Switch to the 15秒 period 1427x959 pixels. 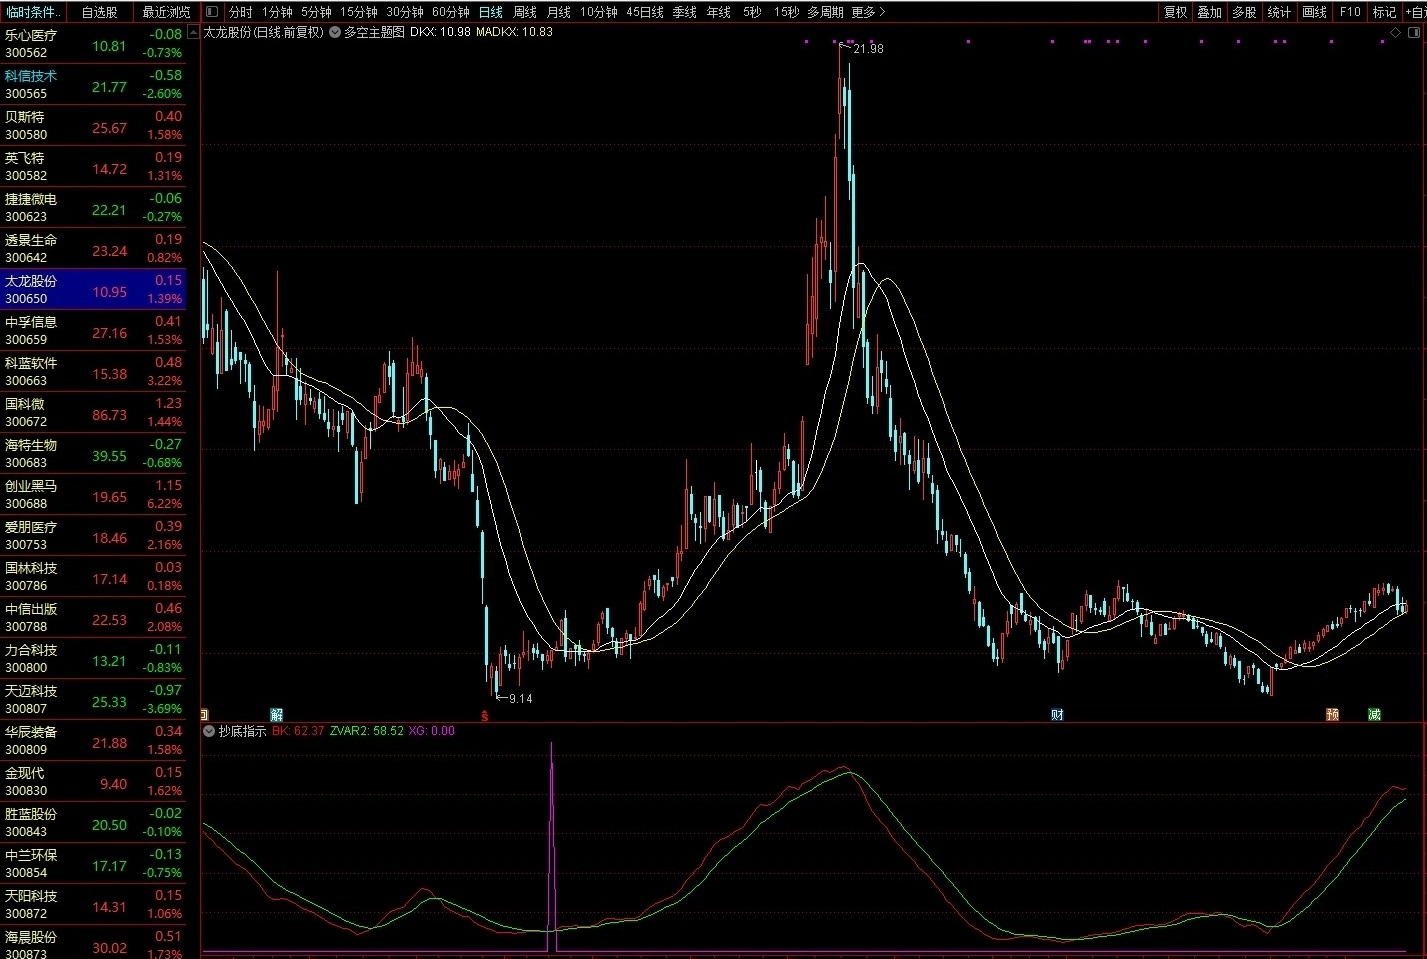pos(786,12)
